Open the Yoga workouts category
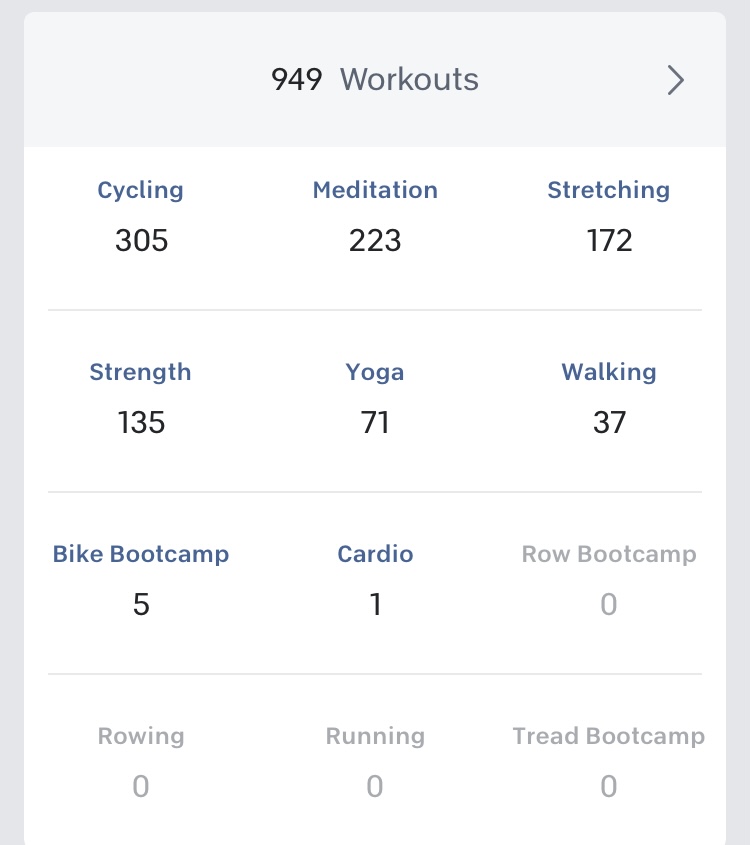The height and width of the screenshot is (845, 750). pos(375,372)
